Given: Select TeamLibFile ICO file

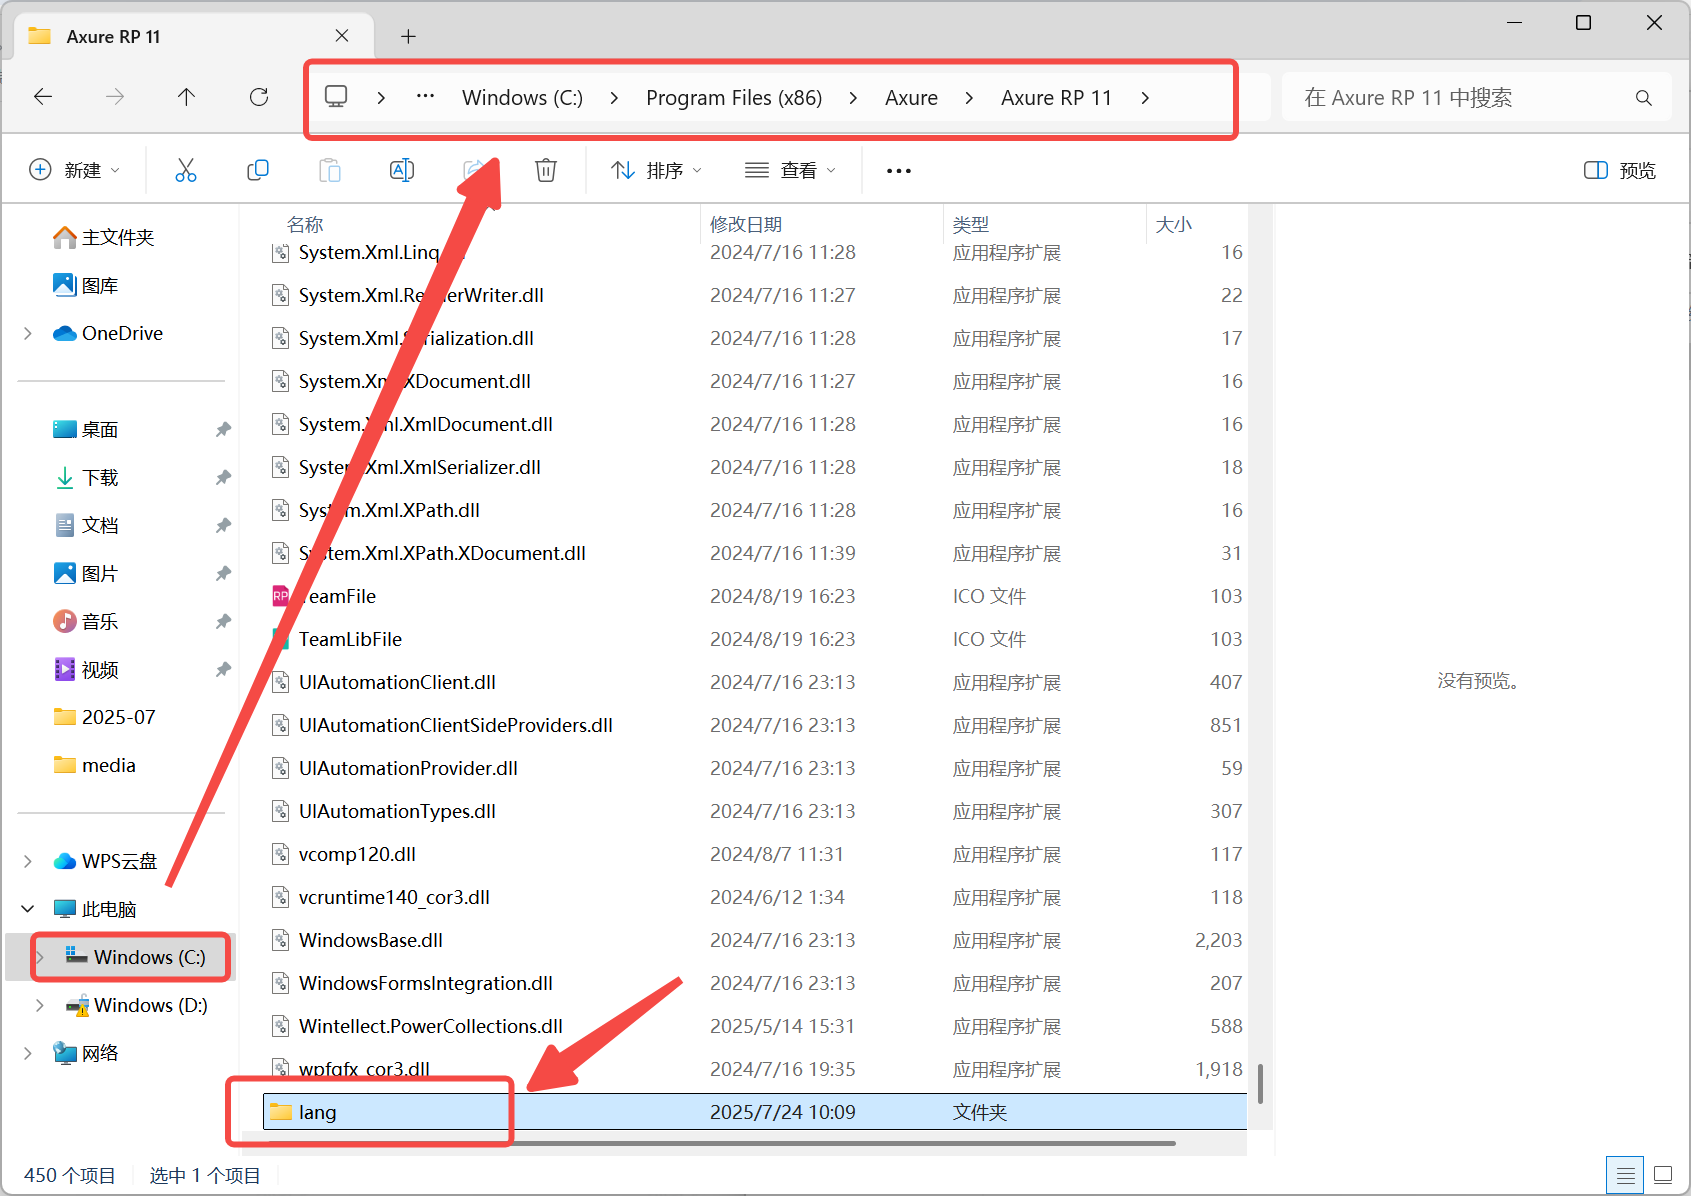Looking at the screenshot, I should pos(350,639).
